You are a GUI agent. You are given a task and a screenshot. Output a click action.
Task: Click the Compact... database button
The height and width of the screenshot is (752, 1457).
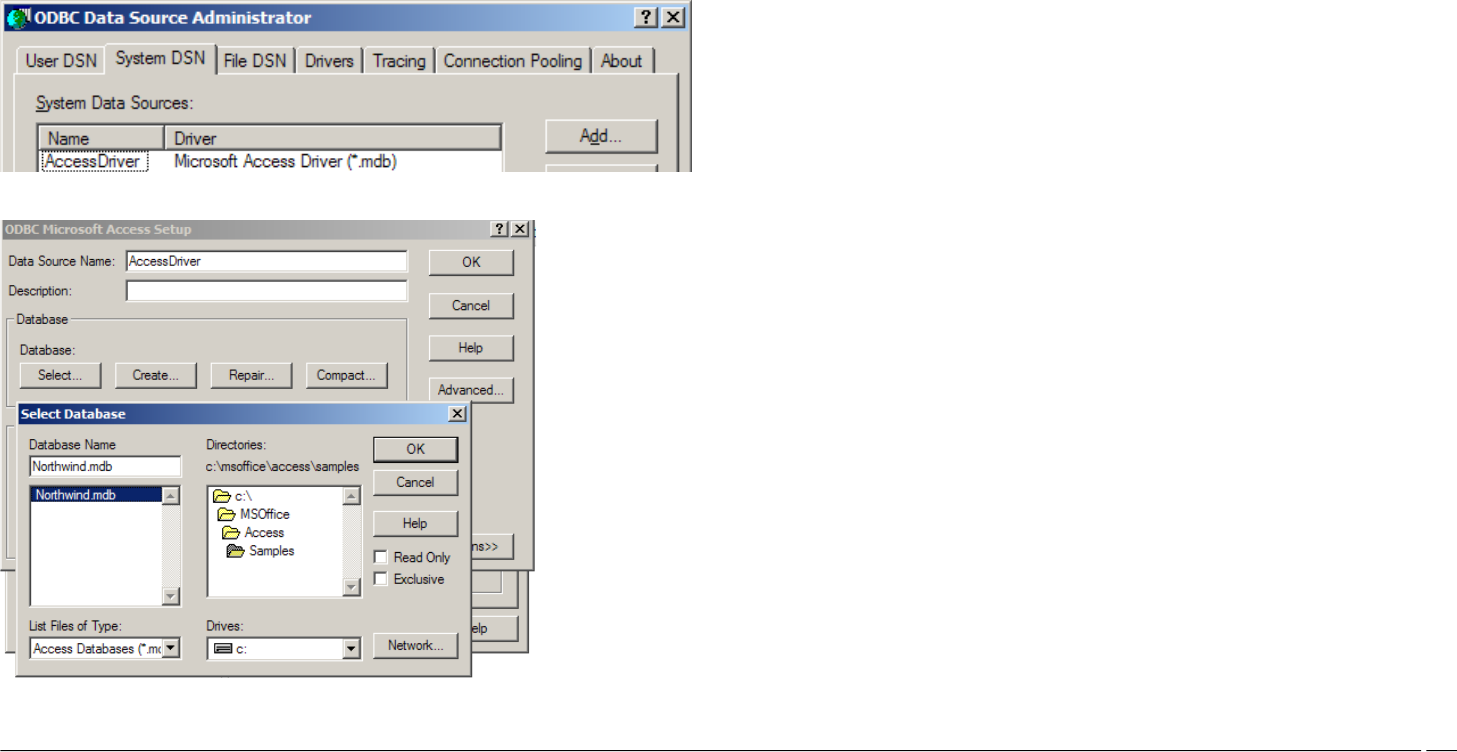coord(346,376)
